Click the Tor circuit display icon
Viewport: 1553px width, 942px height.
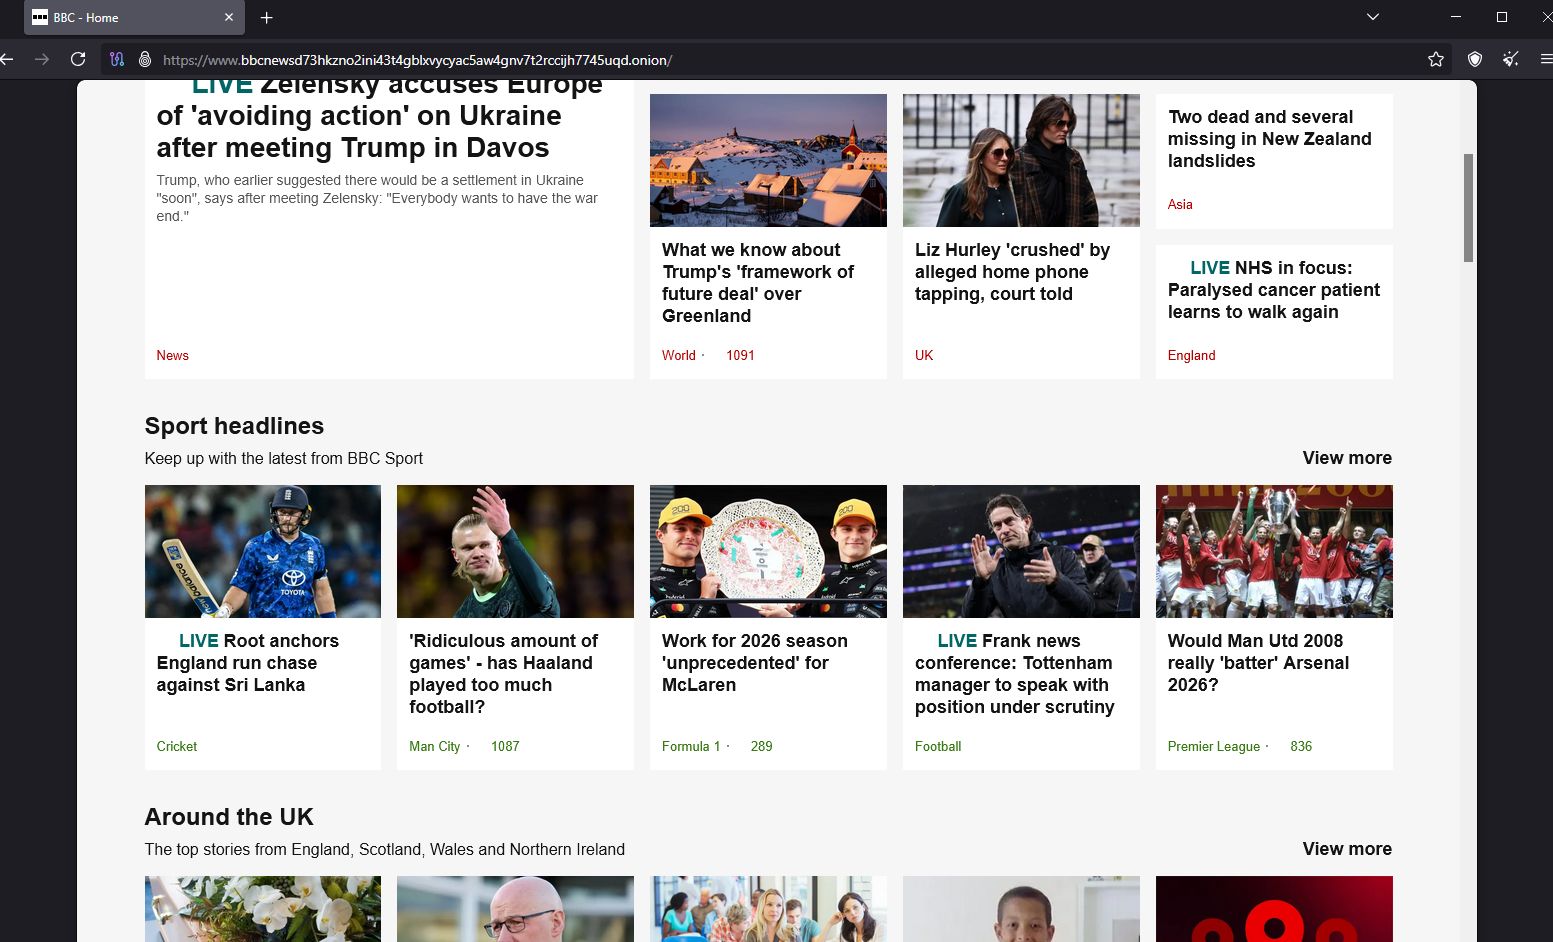click(117, 60)
